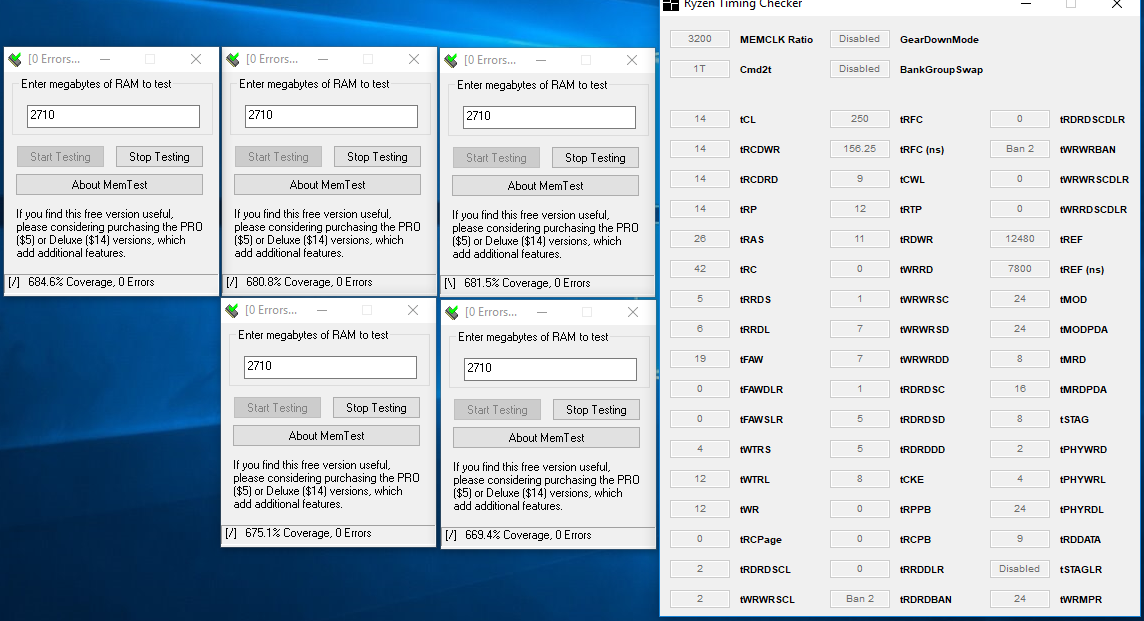
Task: Open About MemTest in the 684.6% coverage window
Action: coord(109,185)
